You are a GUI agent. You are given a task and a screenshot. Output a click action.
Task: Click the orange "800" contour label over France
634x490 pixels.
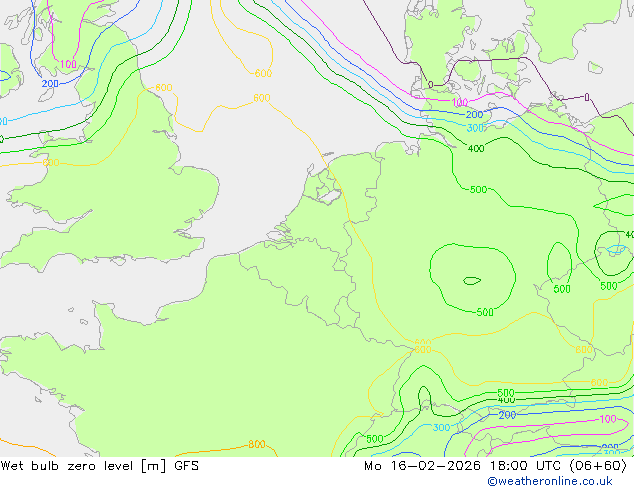[x=257, y=445]
